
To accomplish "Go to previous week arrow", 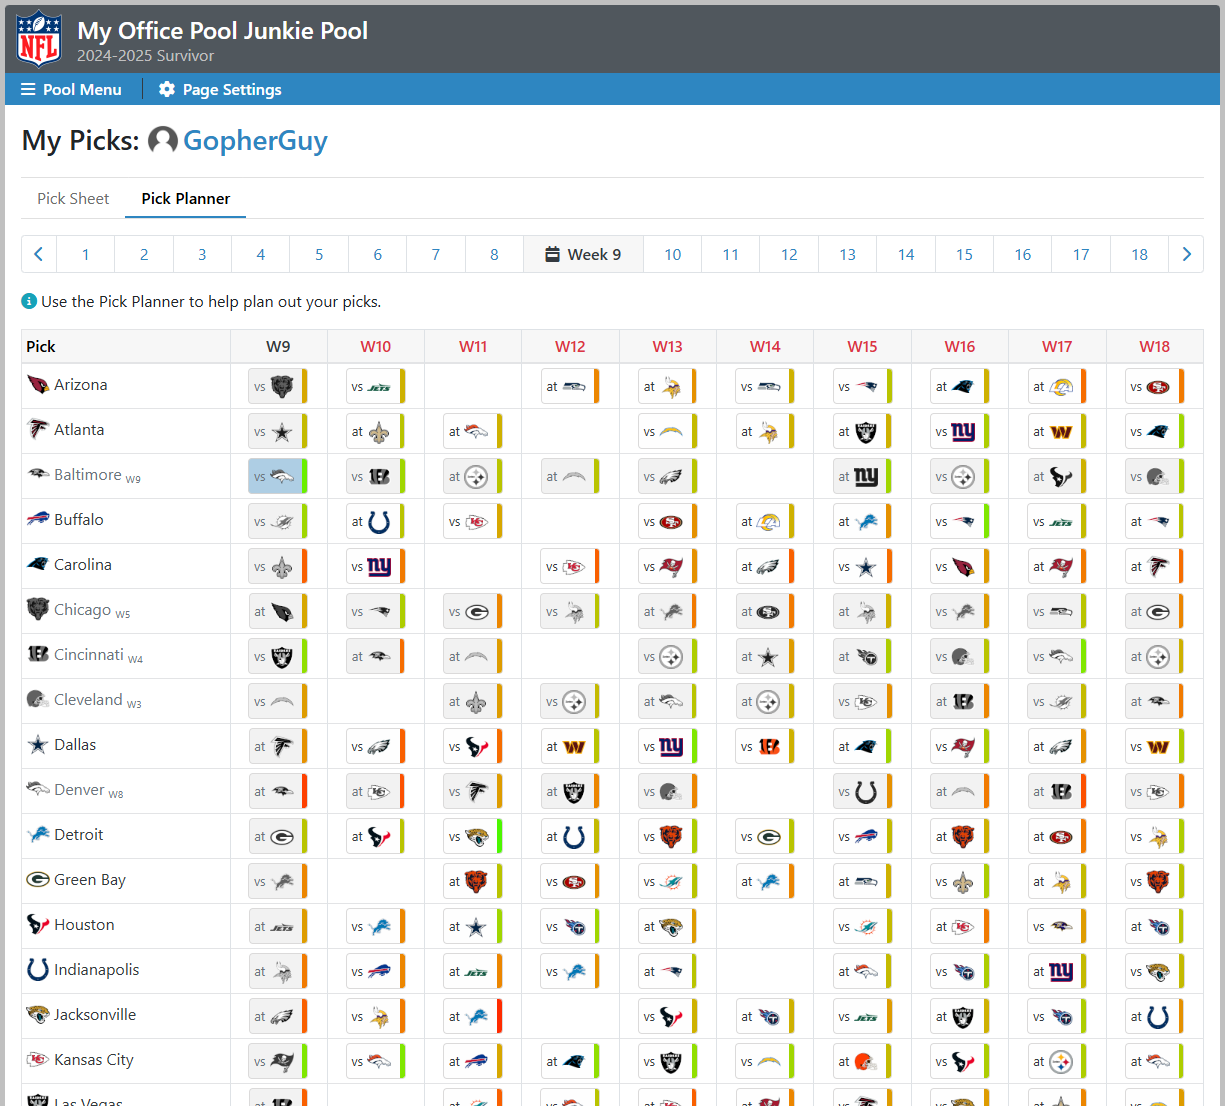I will coord(39,254).
